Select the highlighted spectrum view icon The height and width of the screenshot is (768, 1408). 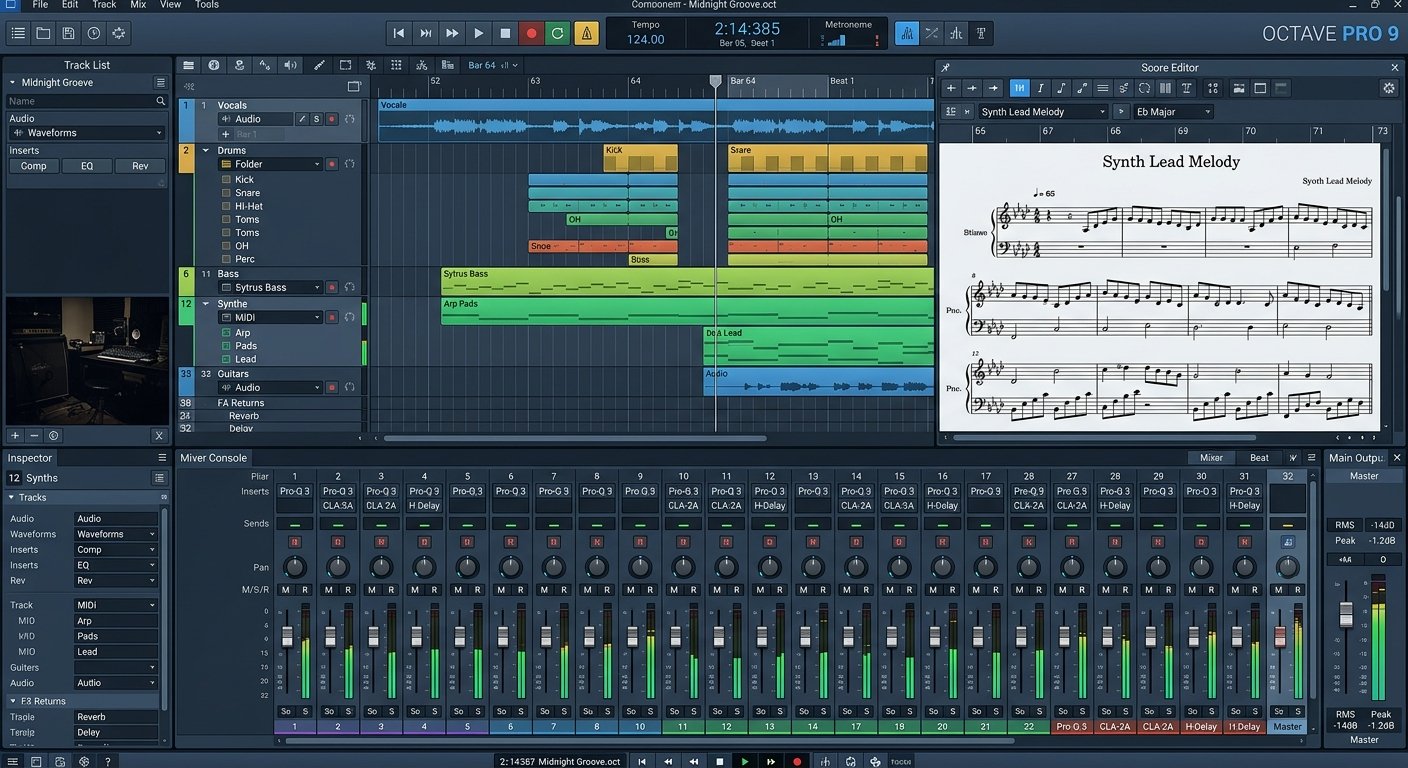(x=907, y=33)
